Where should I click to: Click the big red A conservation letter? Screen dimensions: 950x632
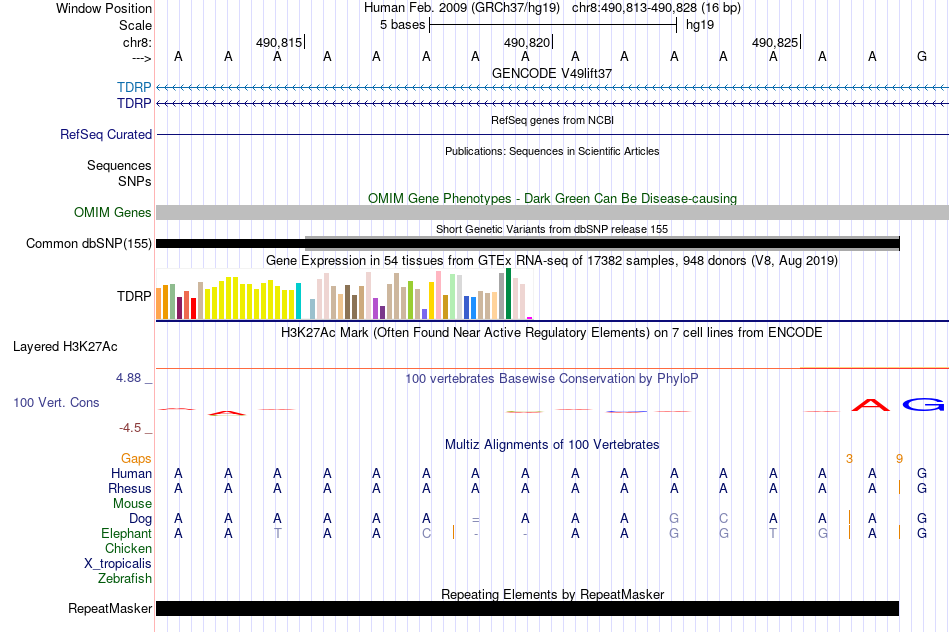point(871,405)
